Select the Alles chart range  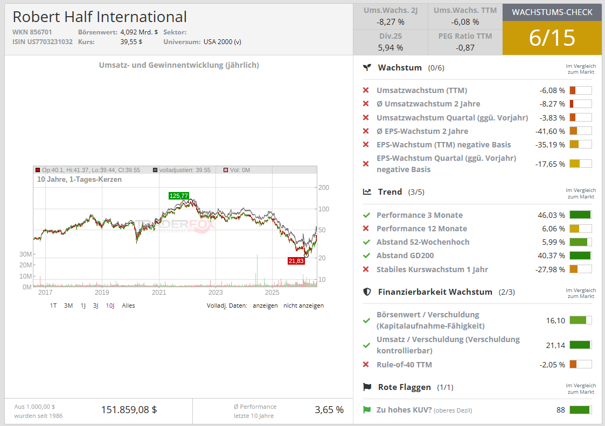click(128, 306)
